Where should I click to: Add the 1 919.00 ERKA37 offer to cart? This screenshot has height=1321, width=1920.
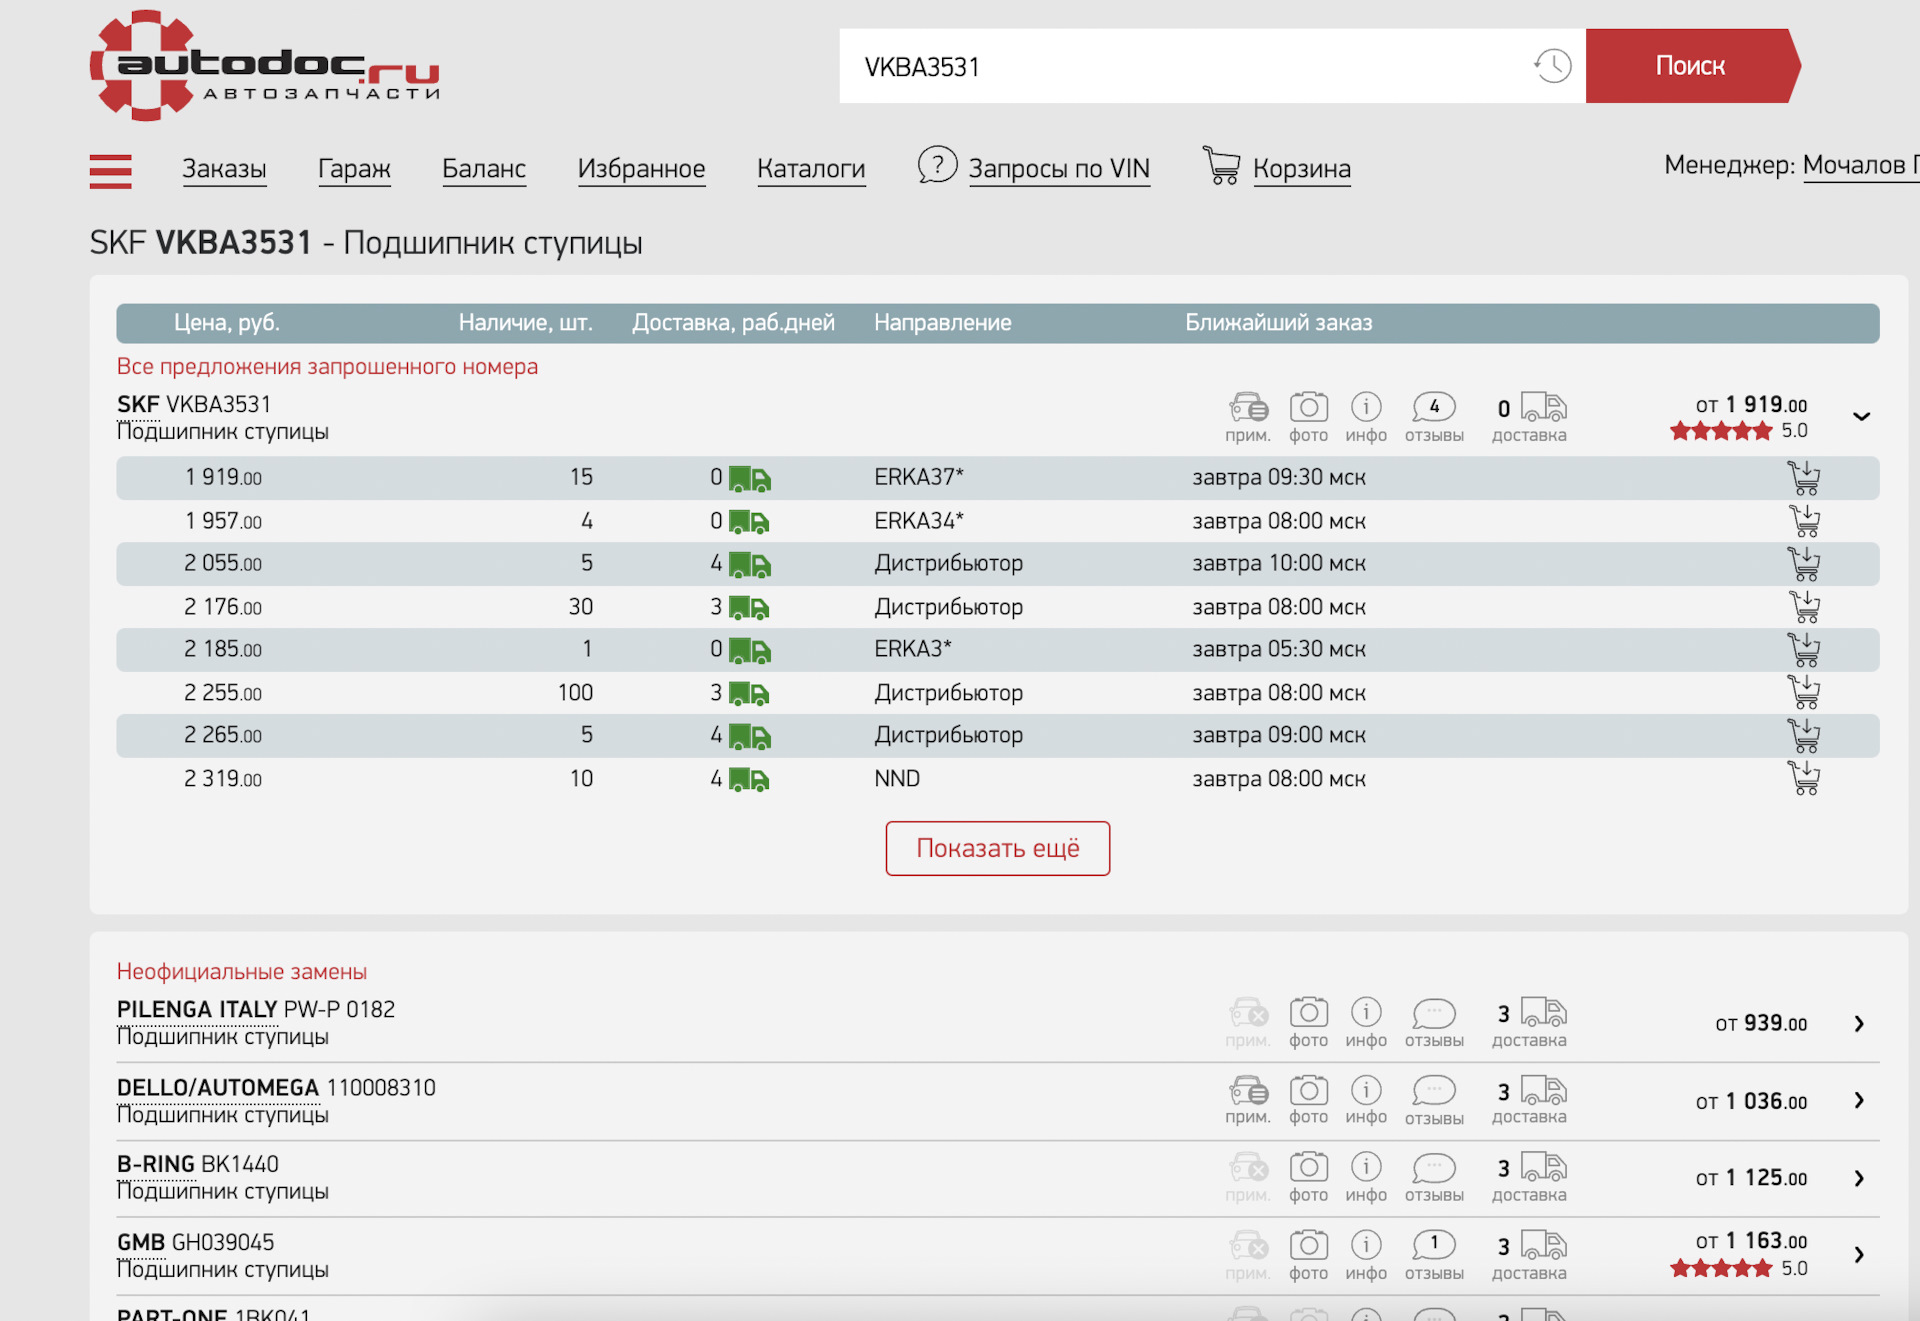pyautogui.click(x=1803, y=478)
